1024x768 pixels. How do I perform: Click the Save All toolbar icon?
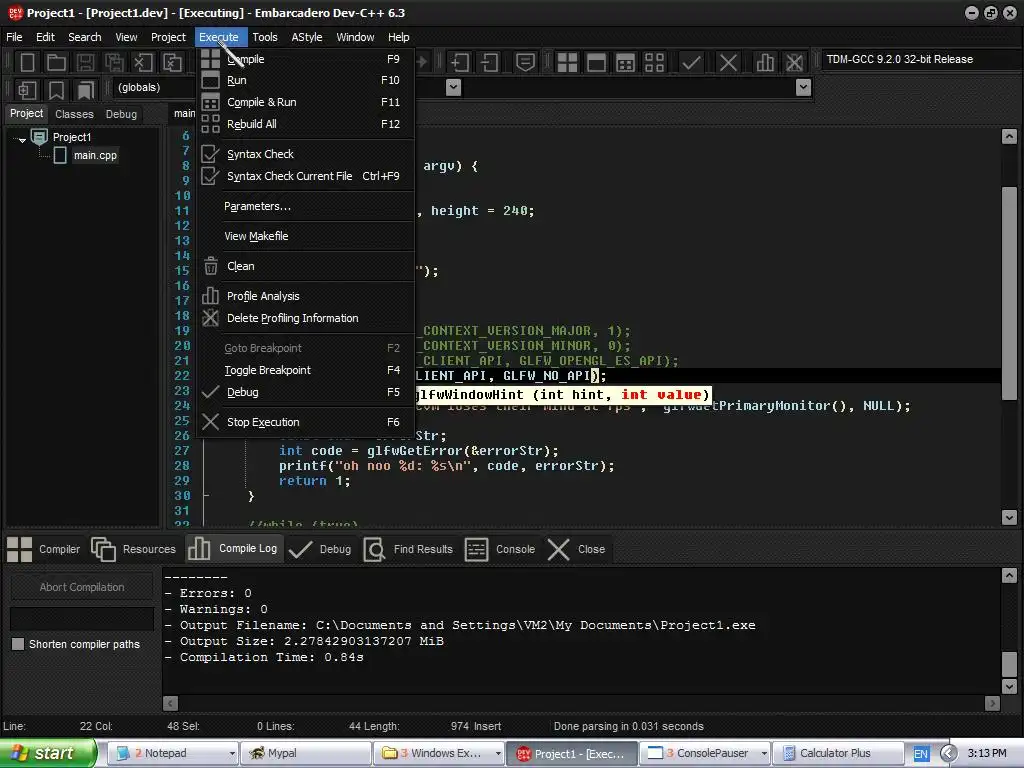tap(114, 63)
